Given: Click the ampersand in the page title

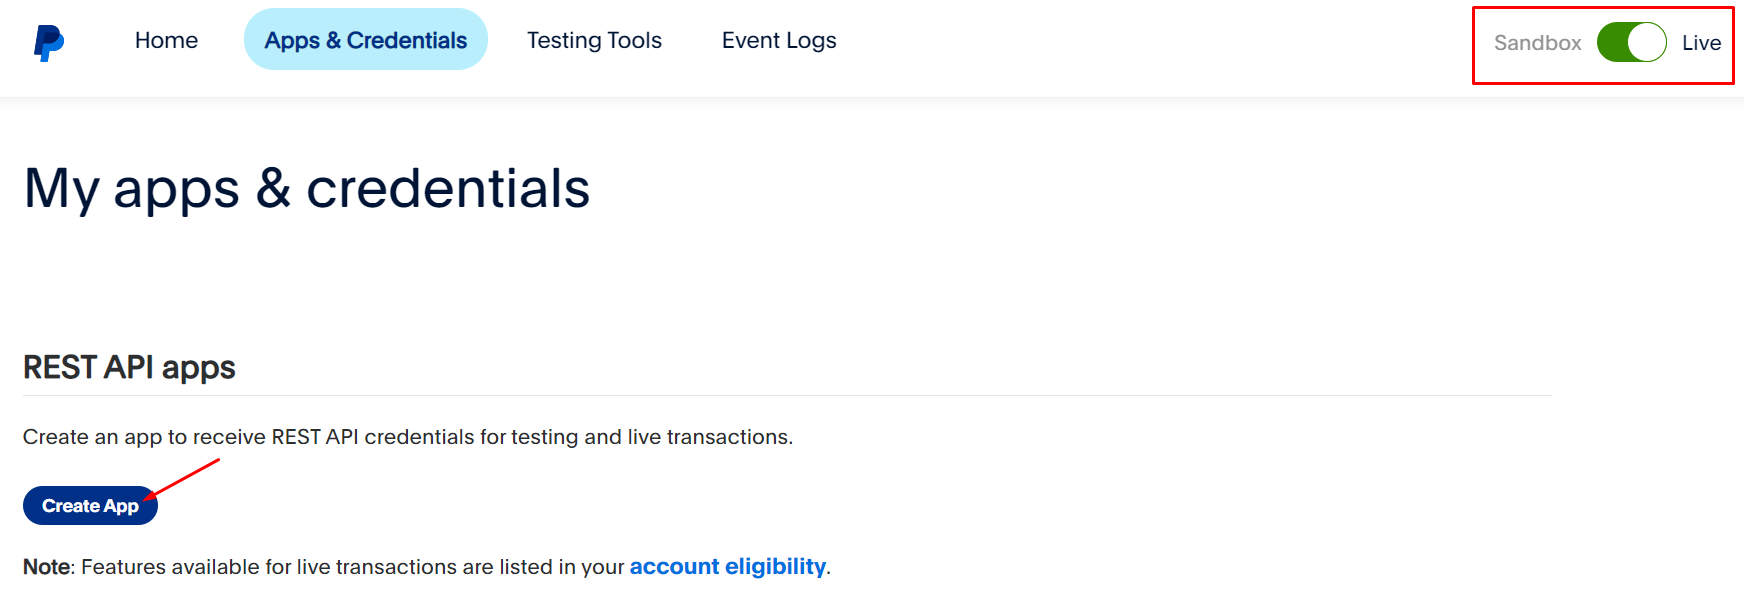Looking at the screenshot, I should [x=273, y=188].
